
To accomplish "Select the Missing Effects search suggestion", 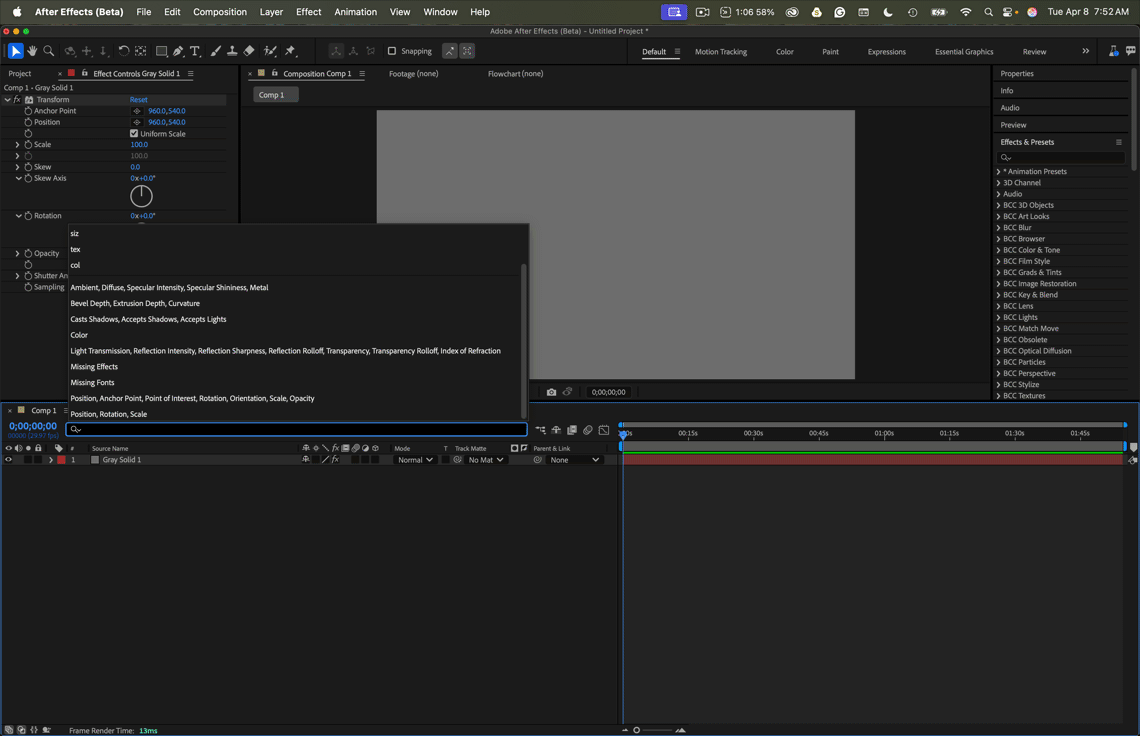I will point(94,367).
